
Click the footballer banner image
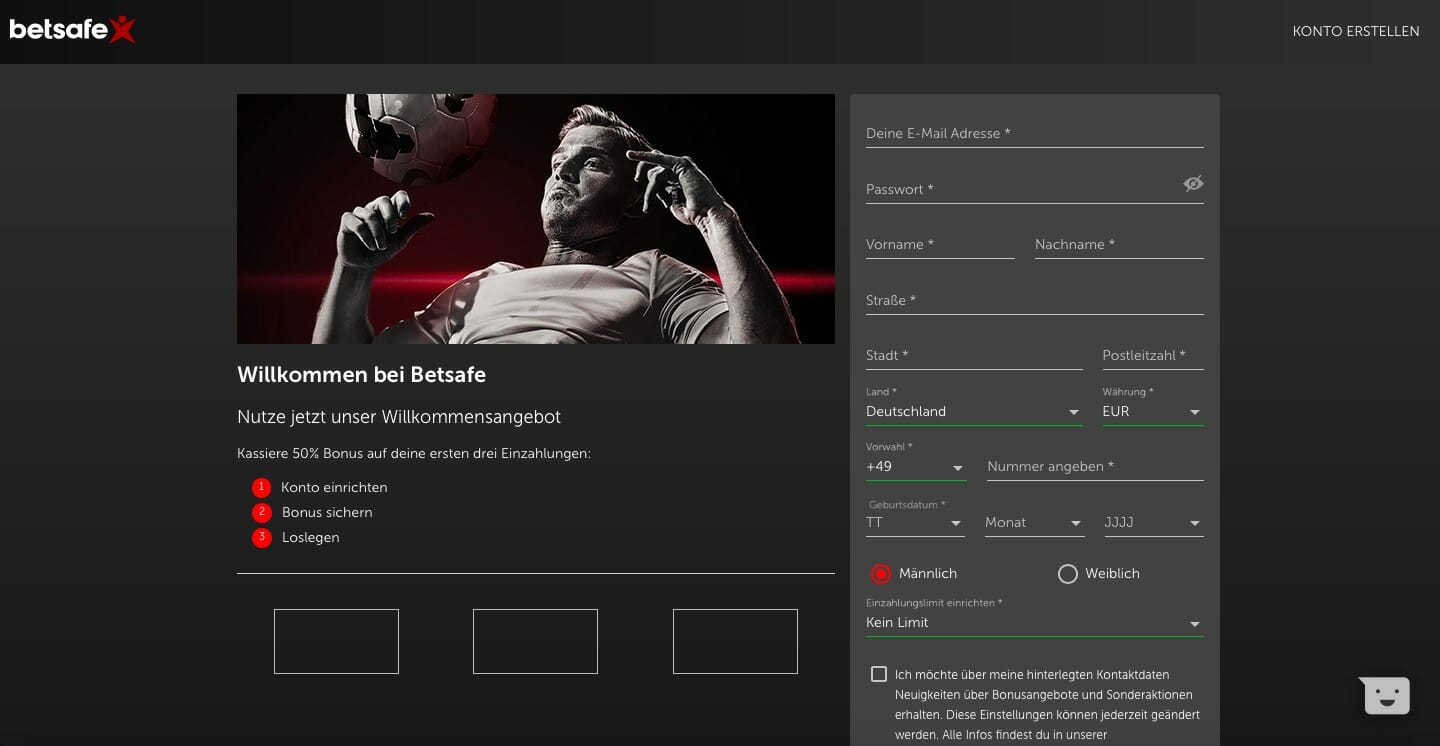click(x=536, y=219)
